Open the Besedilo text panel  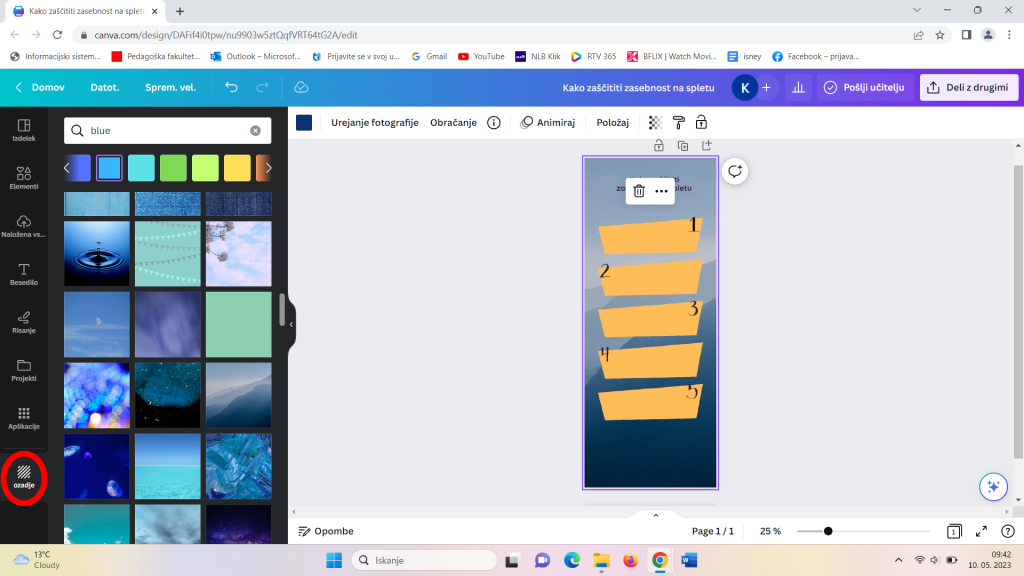point(24,274)
